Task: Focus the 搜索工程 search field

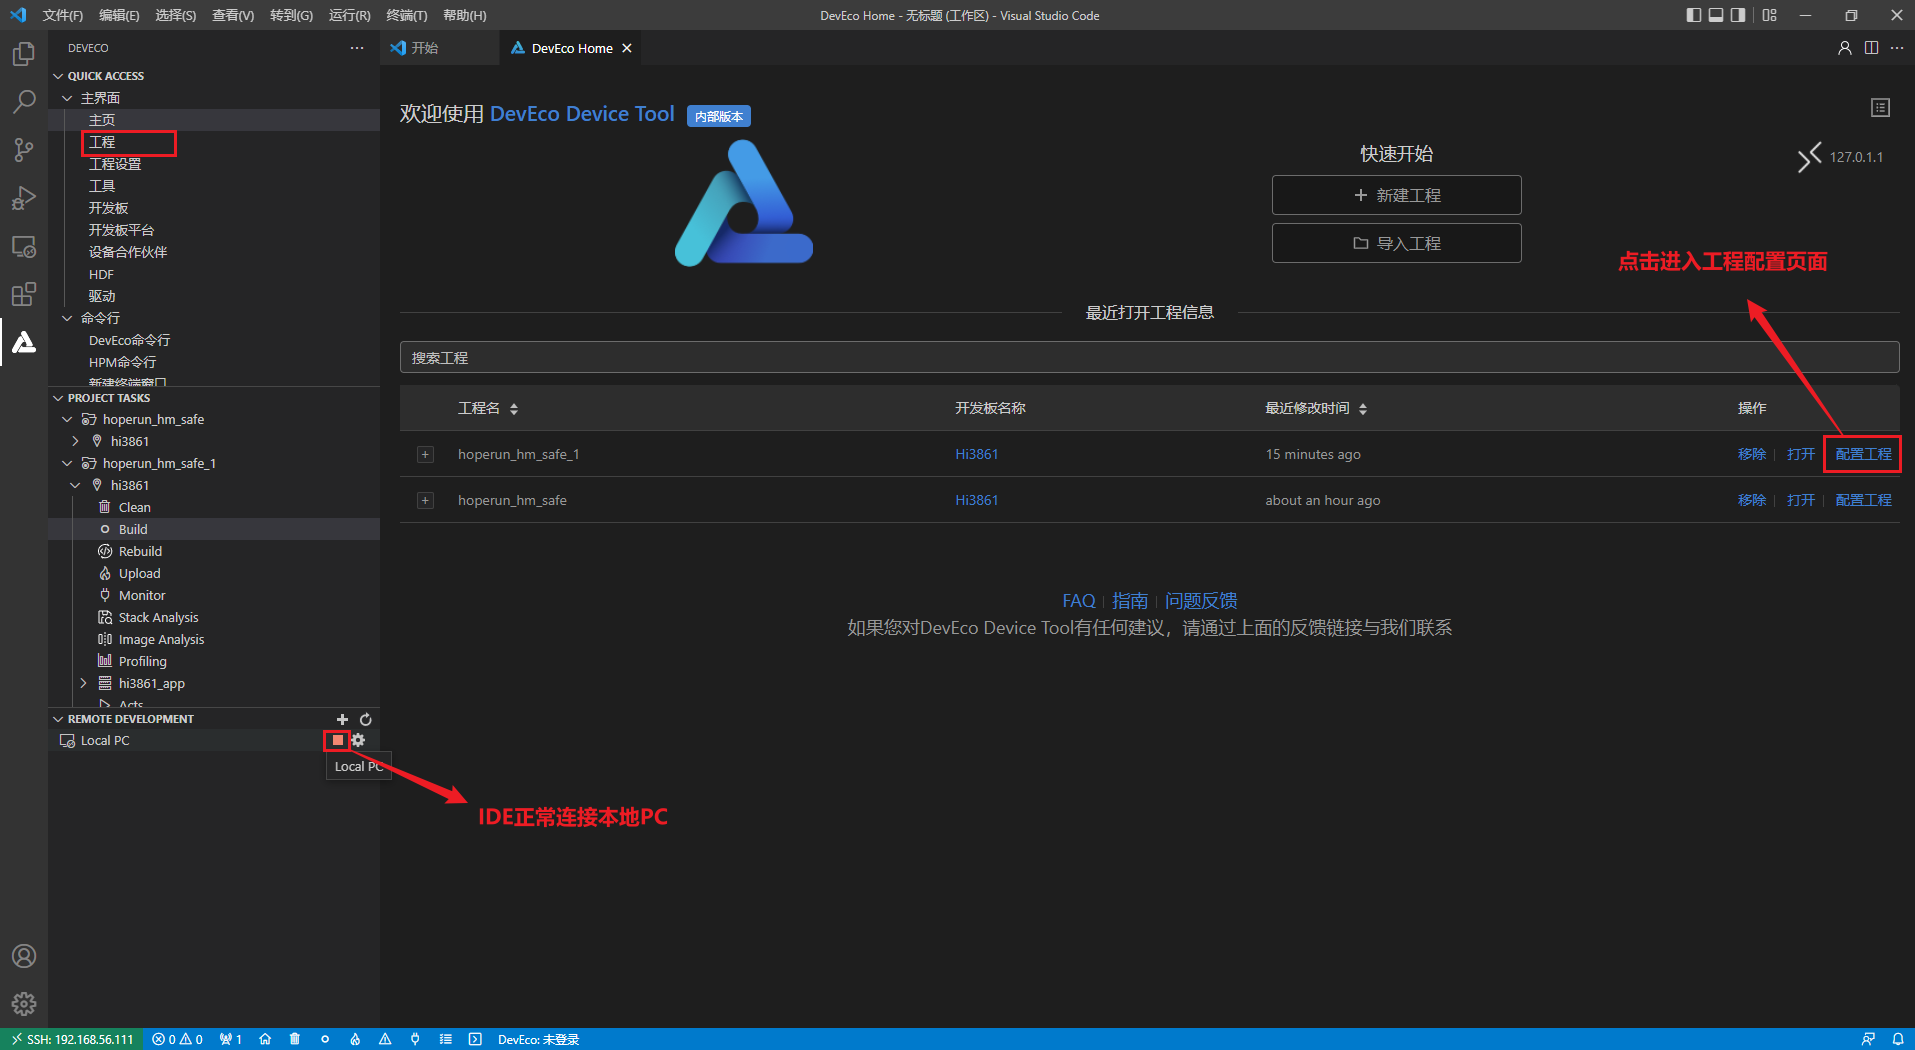Action: click(x=1149, y=357)
